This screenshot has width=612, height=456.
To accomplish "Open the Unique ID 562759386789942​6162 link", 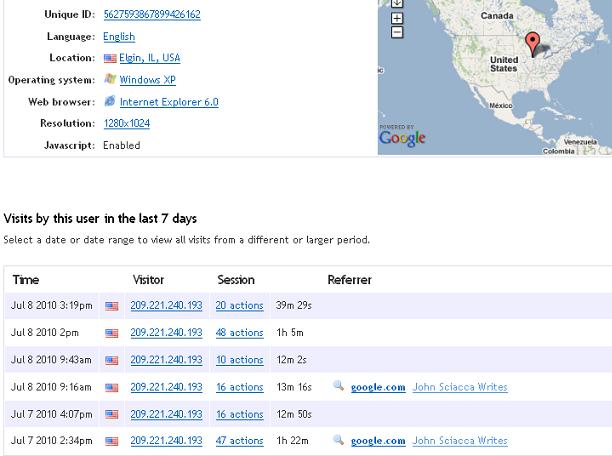I will point(152,14).
